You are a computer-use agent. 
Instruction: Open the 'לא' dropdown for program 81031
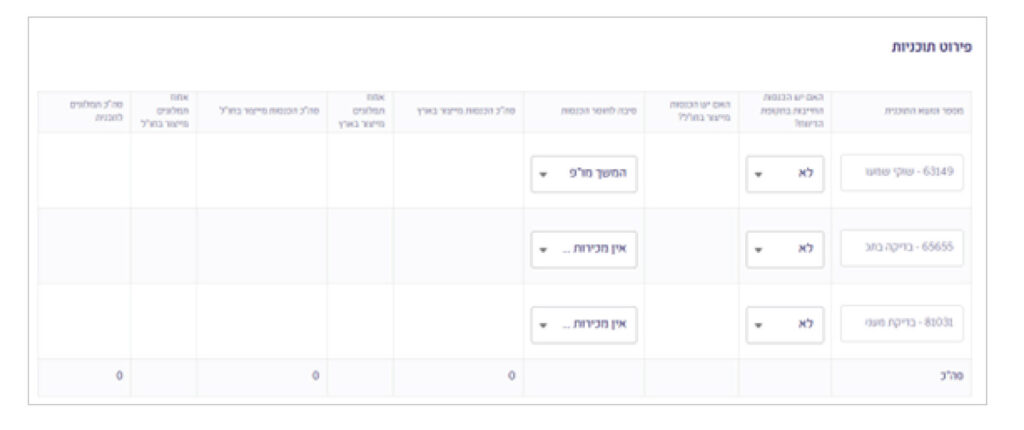[785, 323]
